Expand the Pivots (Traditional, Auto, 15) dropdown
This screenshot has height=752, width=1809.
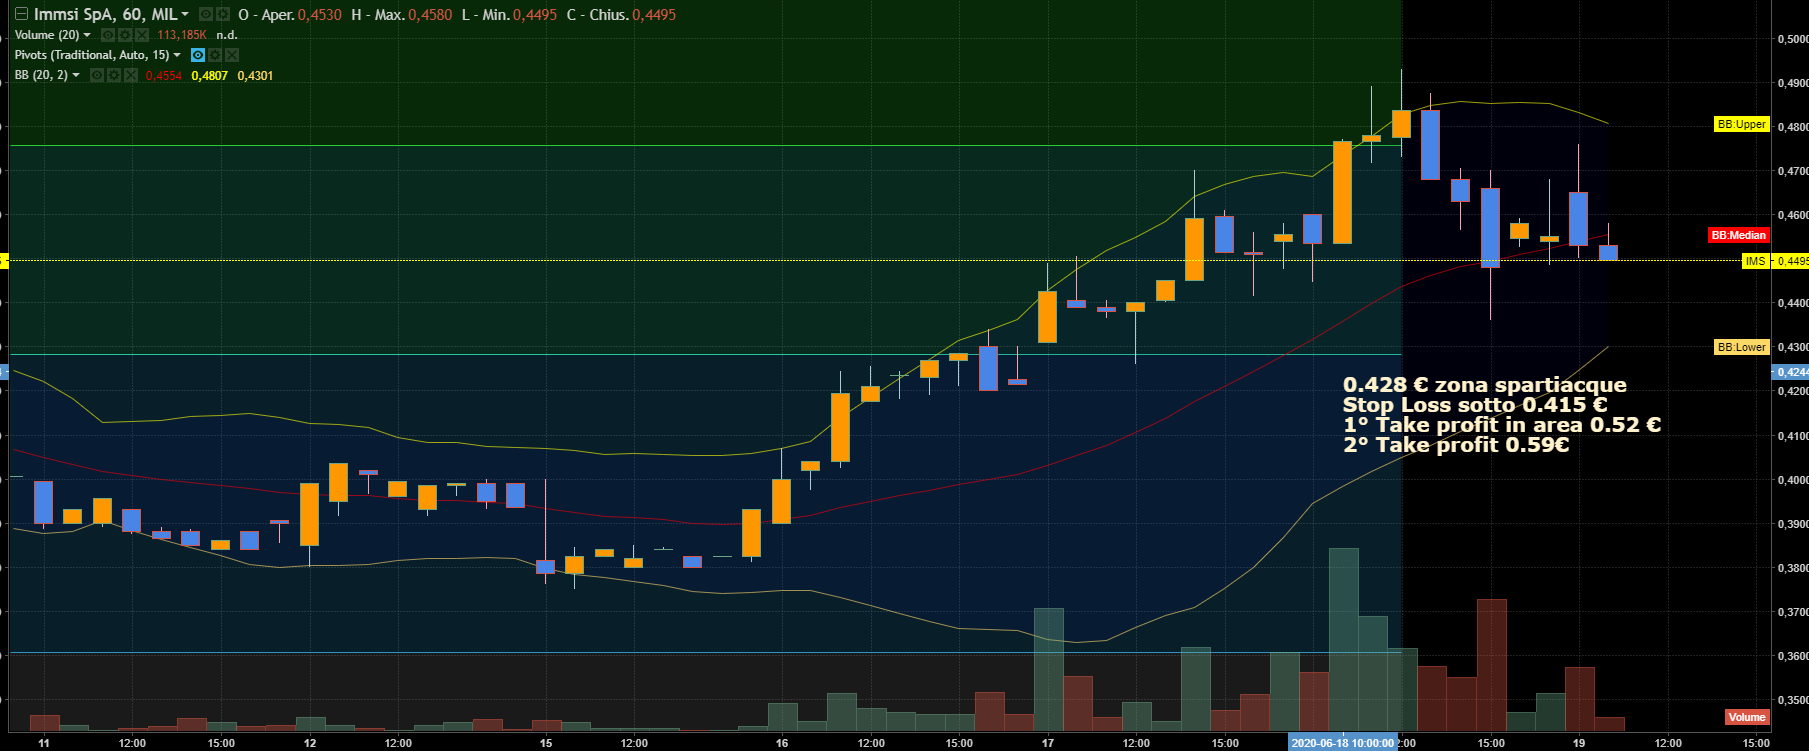[x=177, y=55]
